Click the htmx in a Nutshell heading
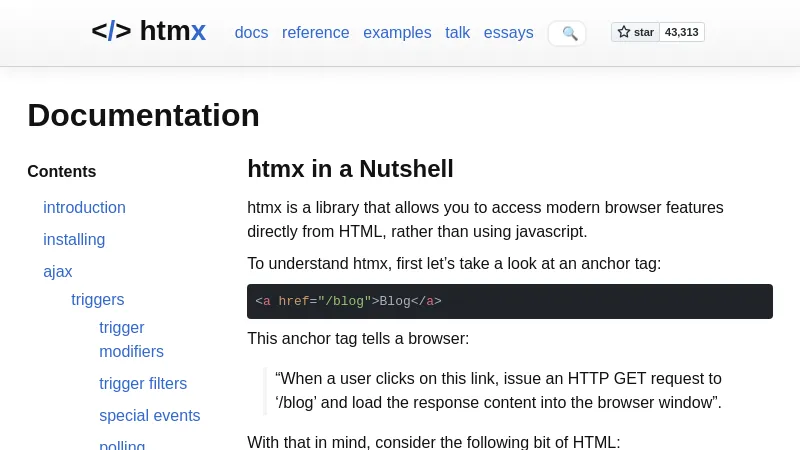 pyautogui.click(x=350, y=169)
